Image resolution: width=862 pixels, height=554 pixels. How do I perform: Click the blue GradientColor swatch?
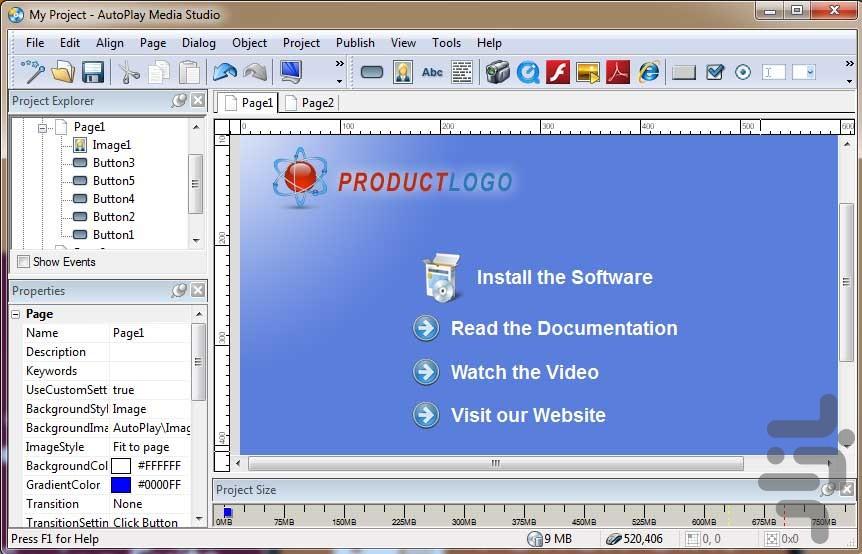pyautogui.click(x=121, y=485)
